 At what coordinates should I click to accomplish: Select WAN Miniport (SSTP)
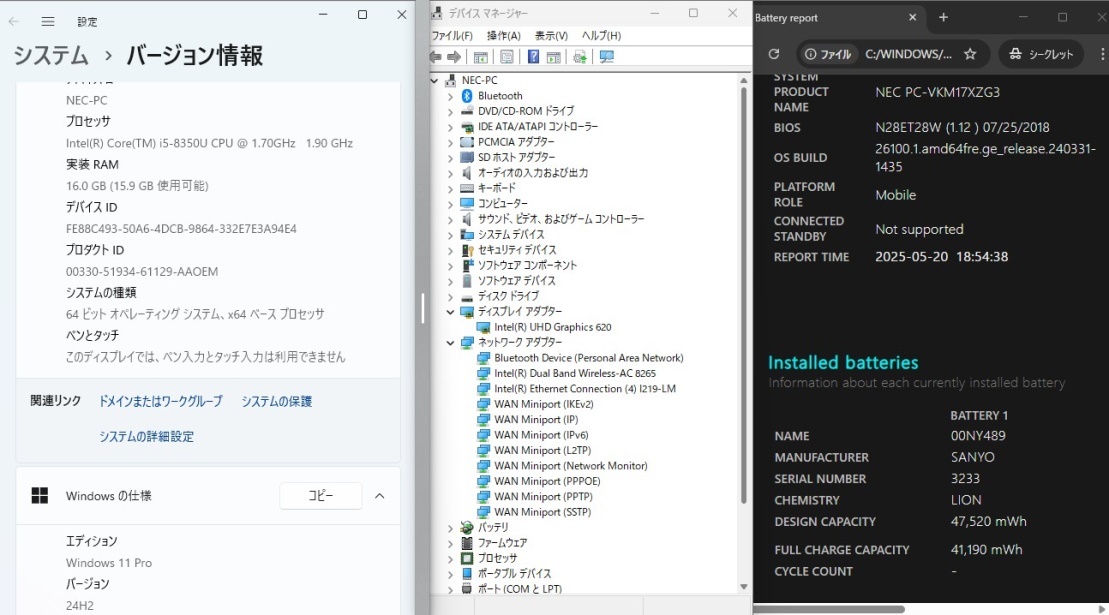(x=542, y=512)
